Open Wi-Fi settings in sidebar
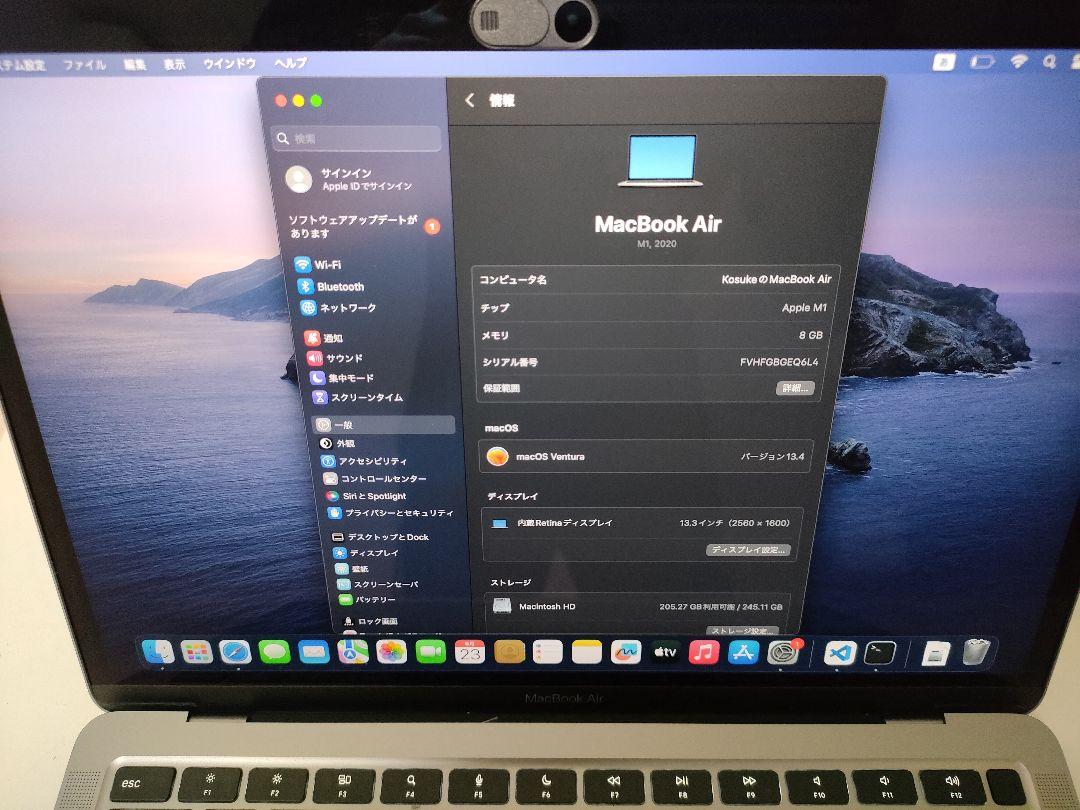Viewport: 1080px width, 810px height. [x=318, y=264]
